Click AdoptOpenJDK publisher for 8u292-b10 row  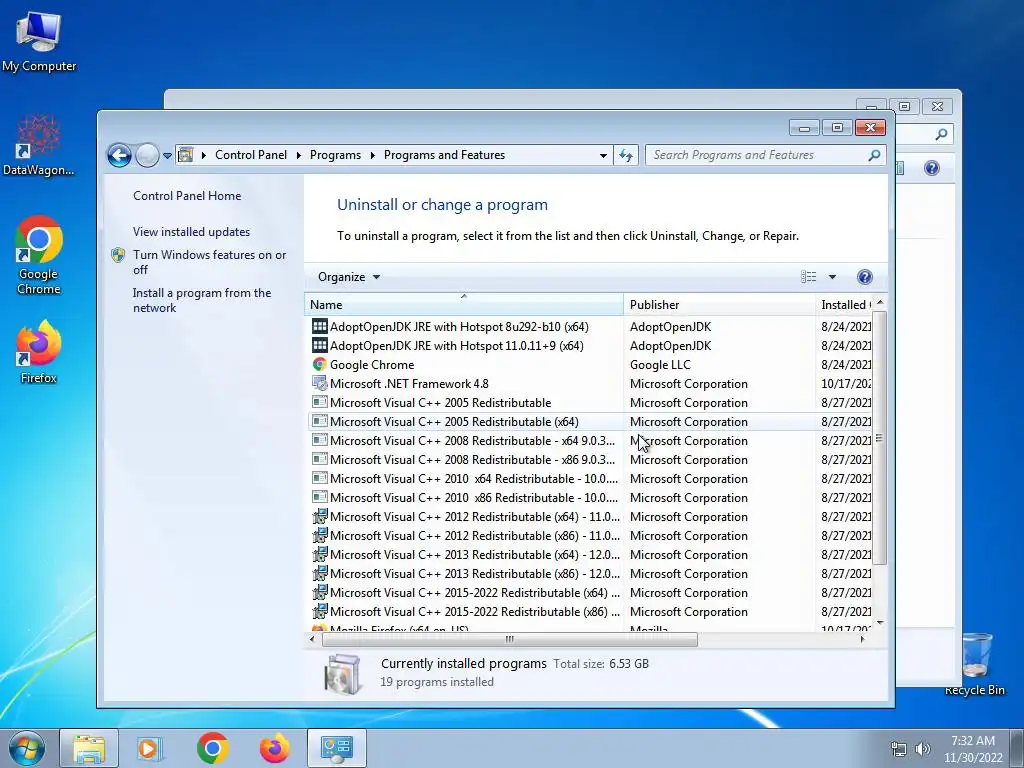(x=670, y=326)
